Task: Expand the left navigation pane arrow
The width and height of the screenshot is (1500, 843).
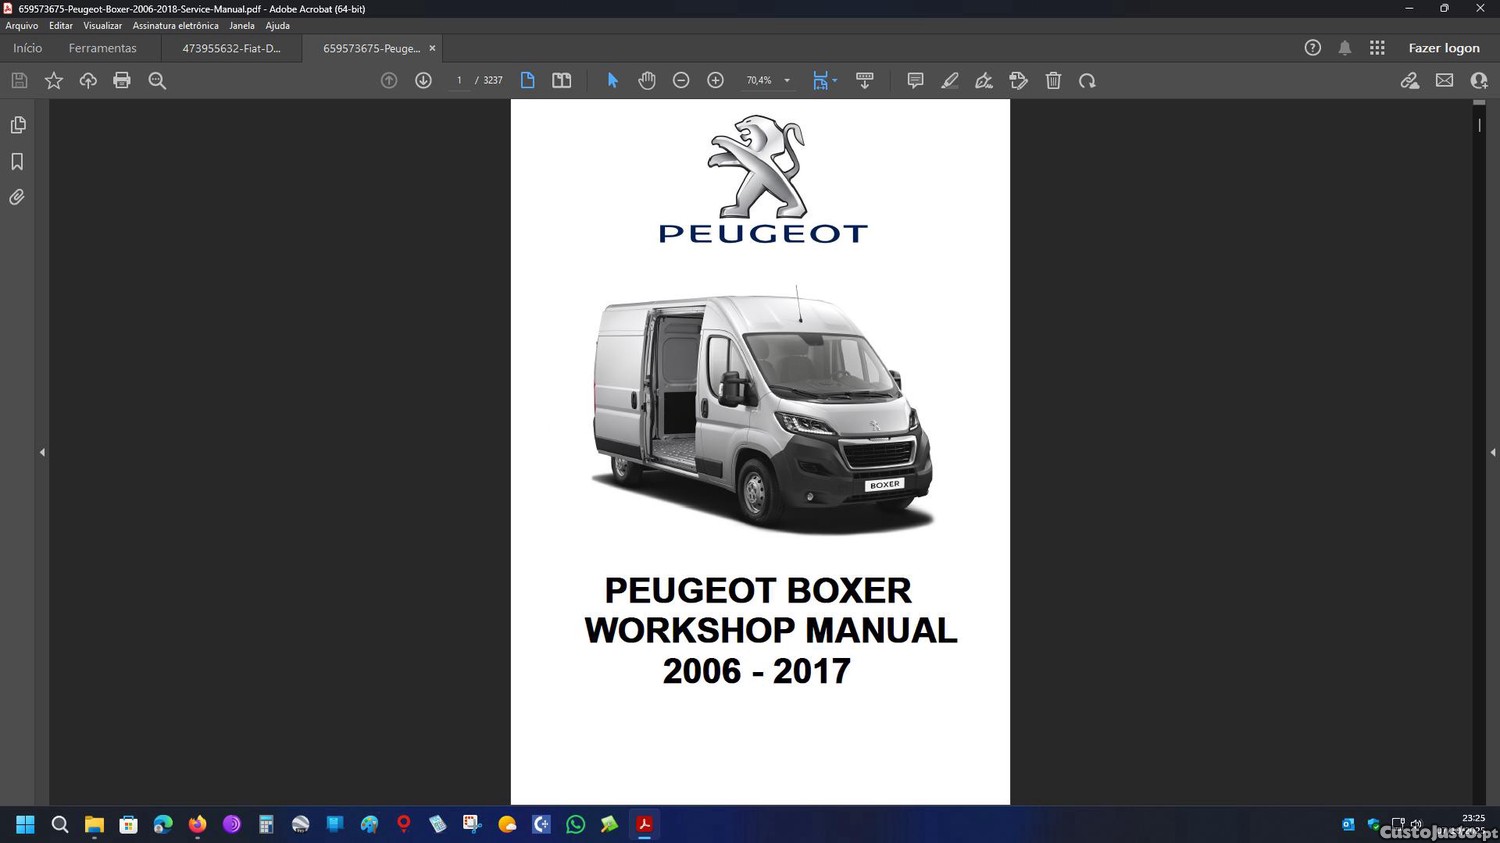Action: [42, 452]
